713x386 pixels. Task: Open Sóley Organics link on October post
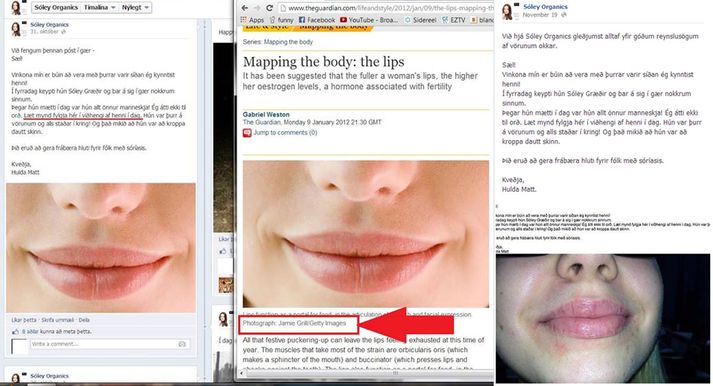click(49, 25)
